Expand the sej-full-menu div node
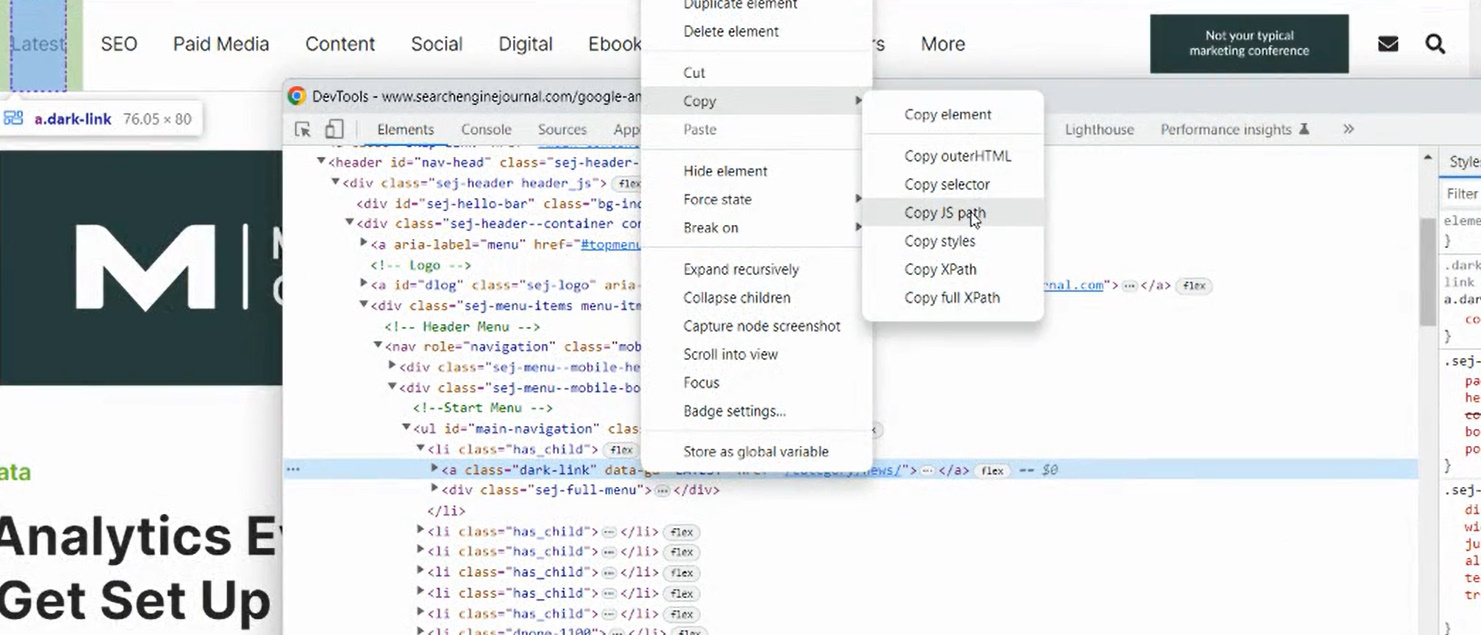Viewport: 1481px width, 635px height. point(434,490)
